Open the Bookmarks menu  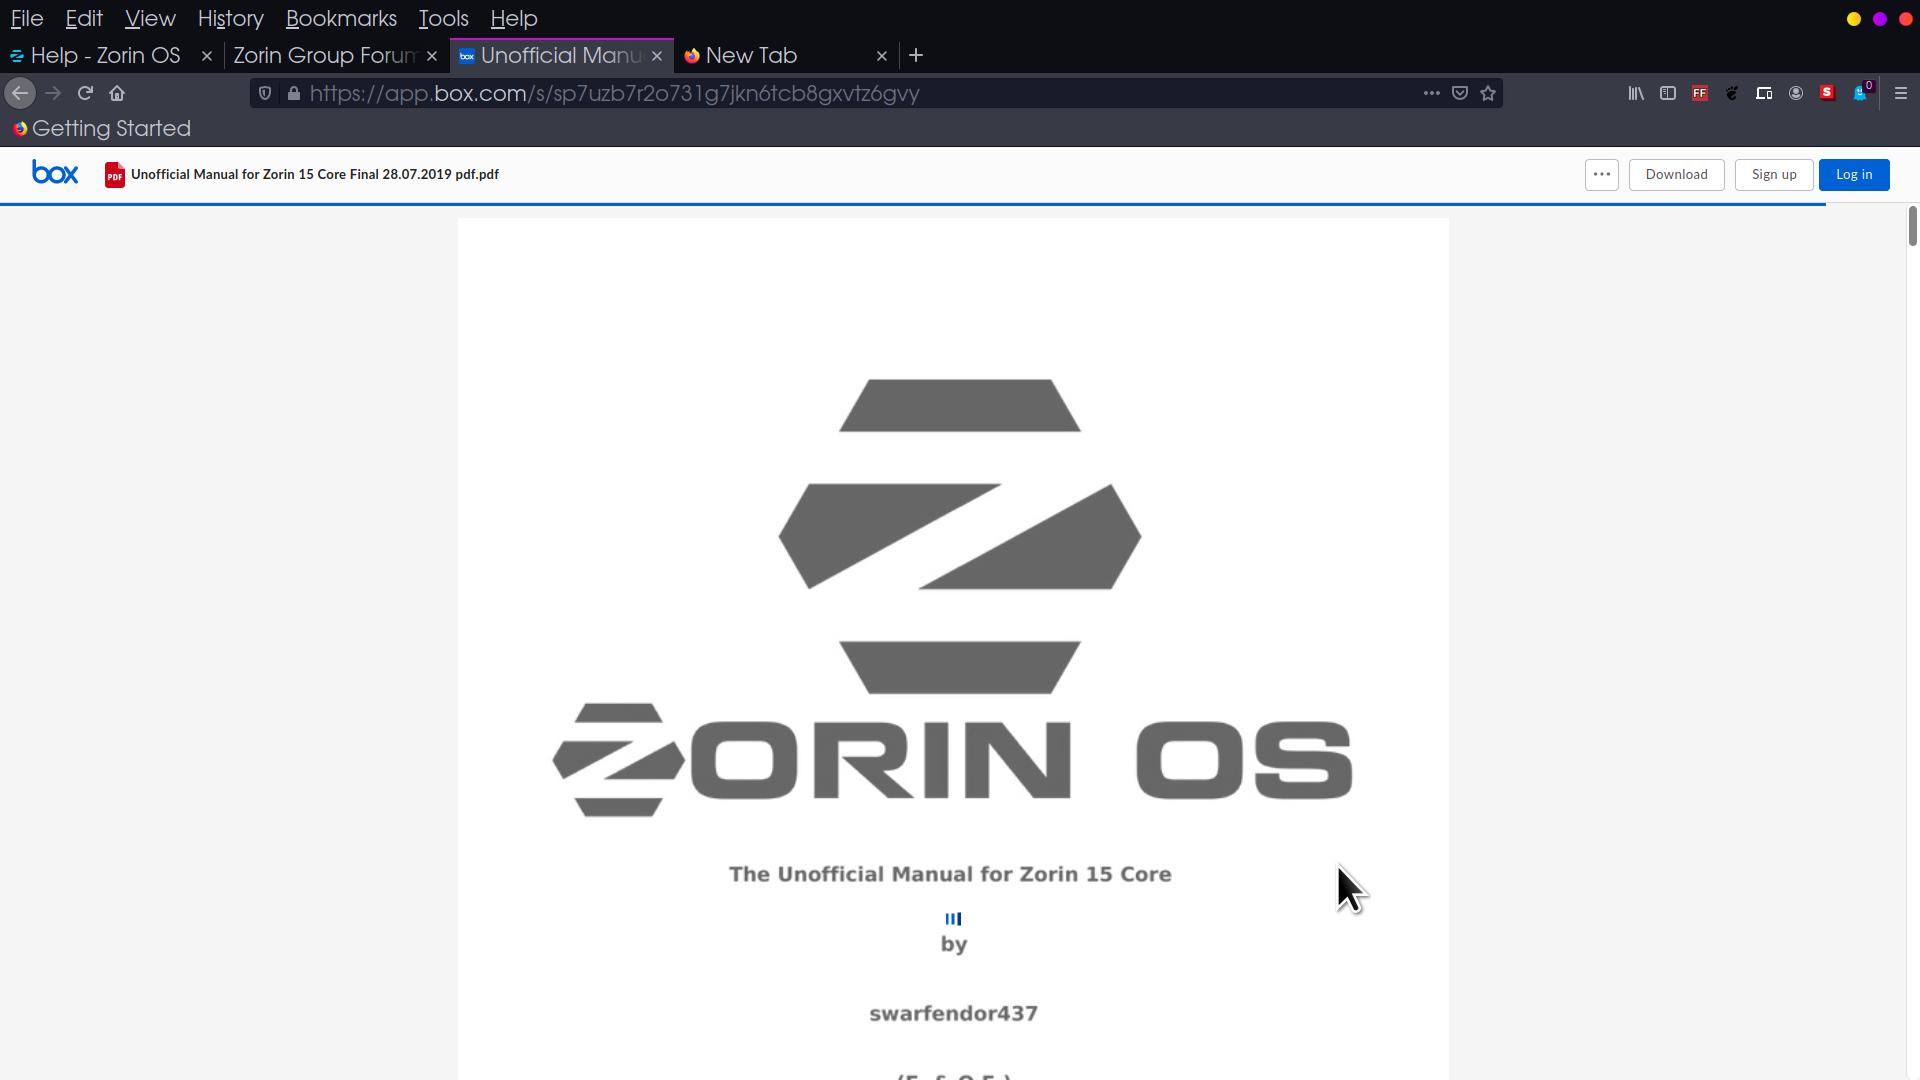341,18
